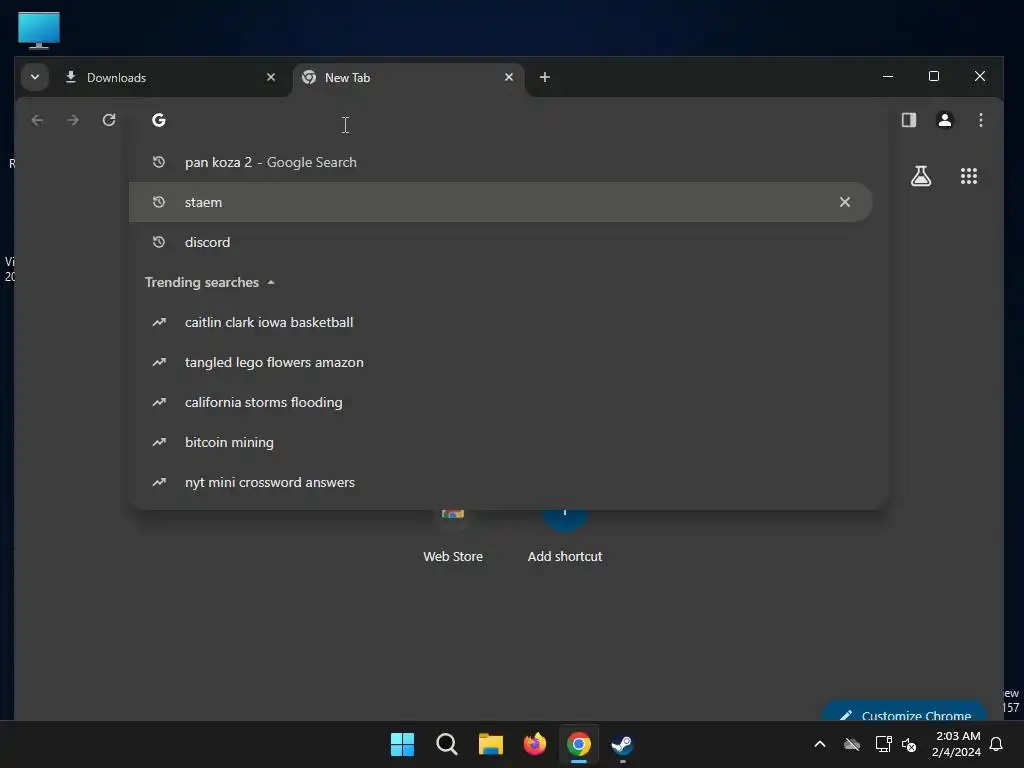Viewport: 1024px width, 768px height.
Task: Switch to the New Tab tab
Action: click(x=409, y=78)
